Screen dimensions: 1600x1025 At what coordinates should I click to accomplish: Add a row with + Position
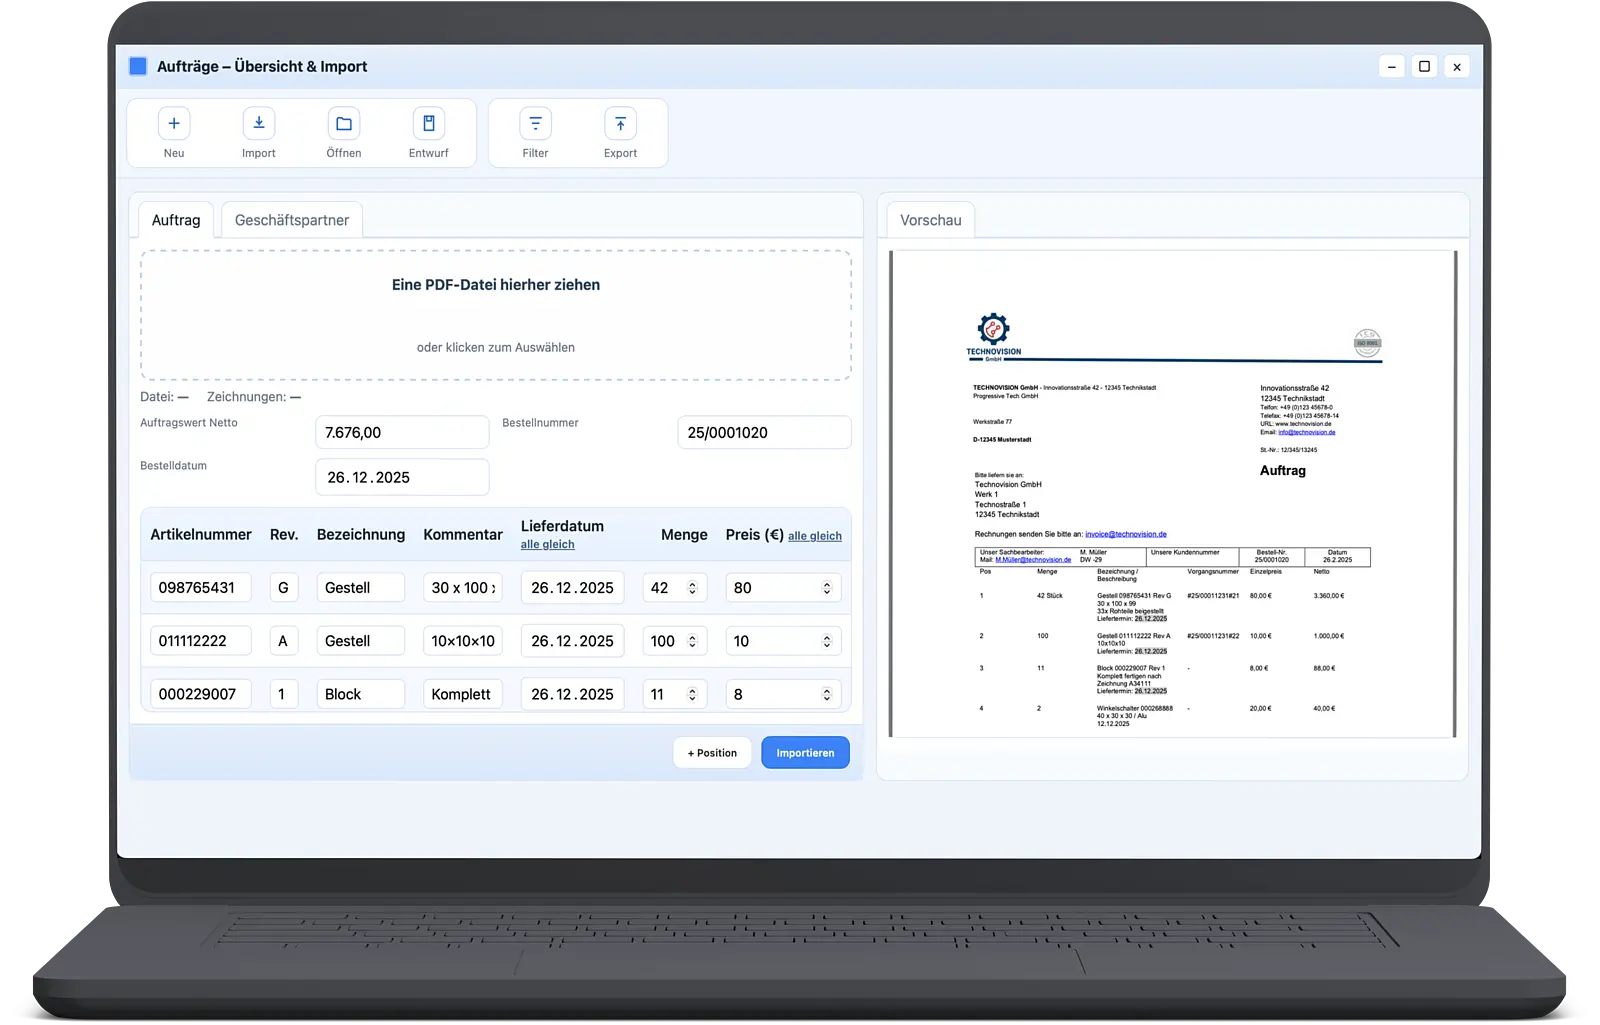712,753
